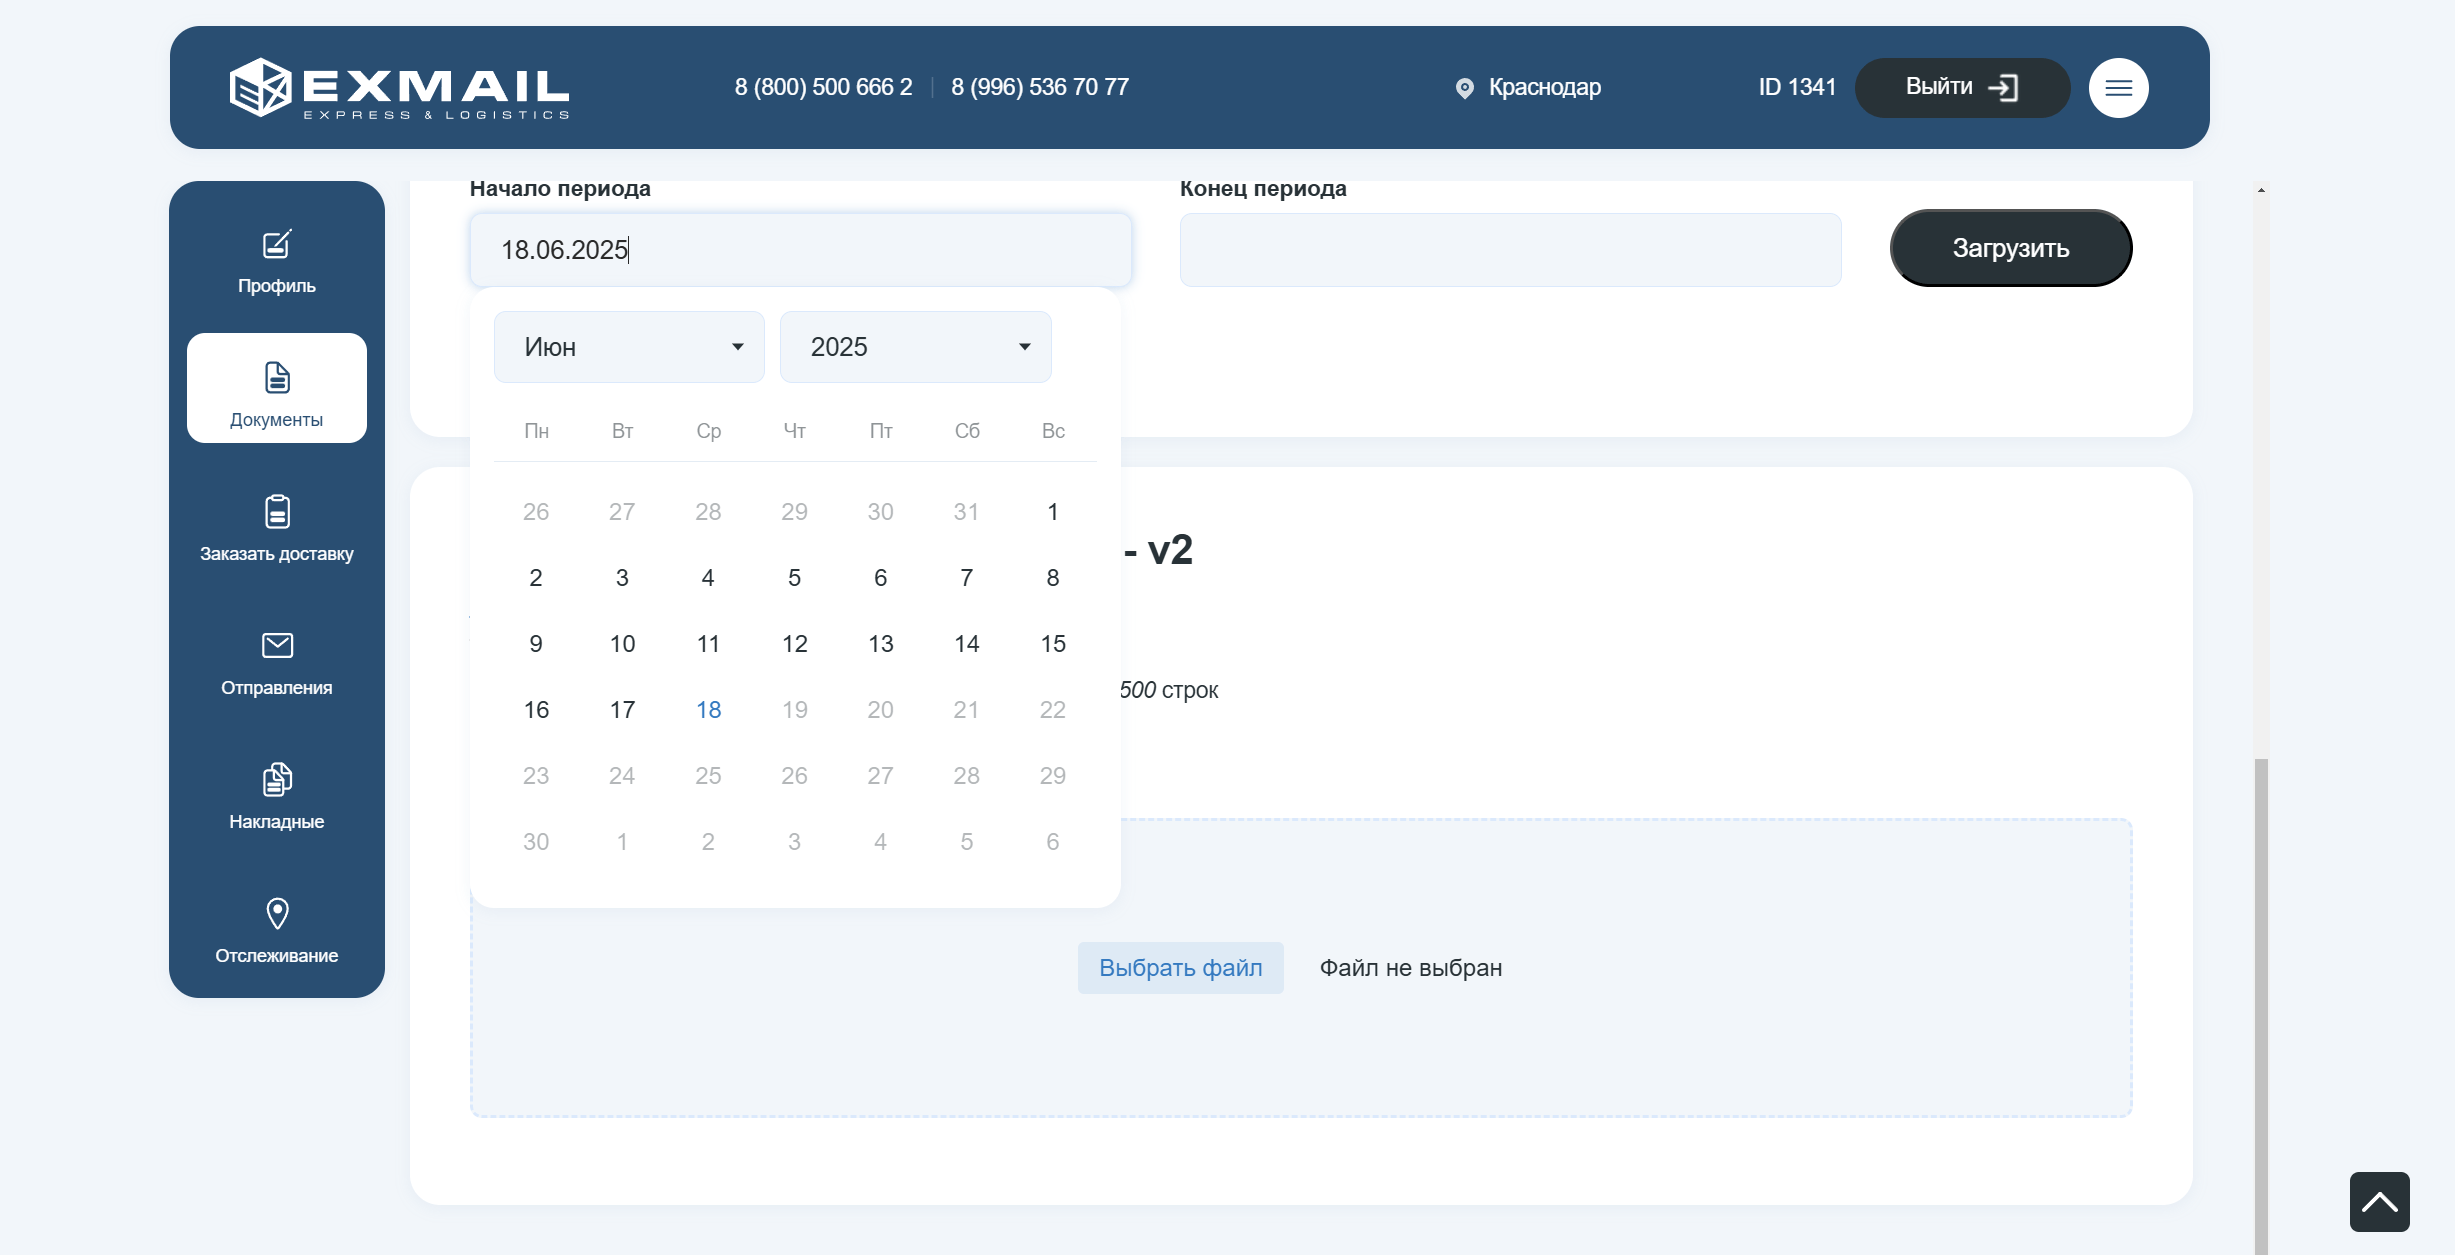Open the Order delivery clipboard icon
Viewport: 2455px width, 1255px height.
tap(277, 512)
